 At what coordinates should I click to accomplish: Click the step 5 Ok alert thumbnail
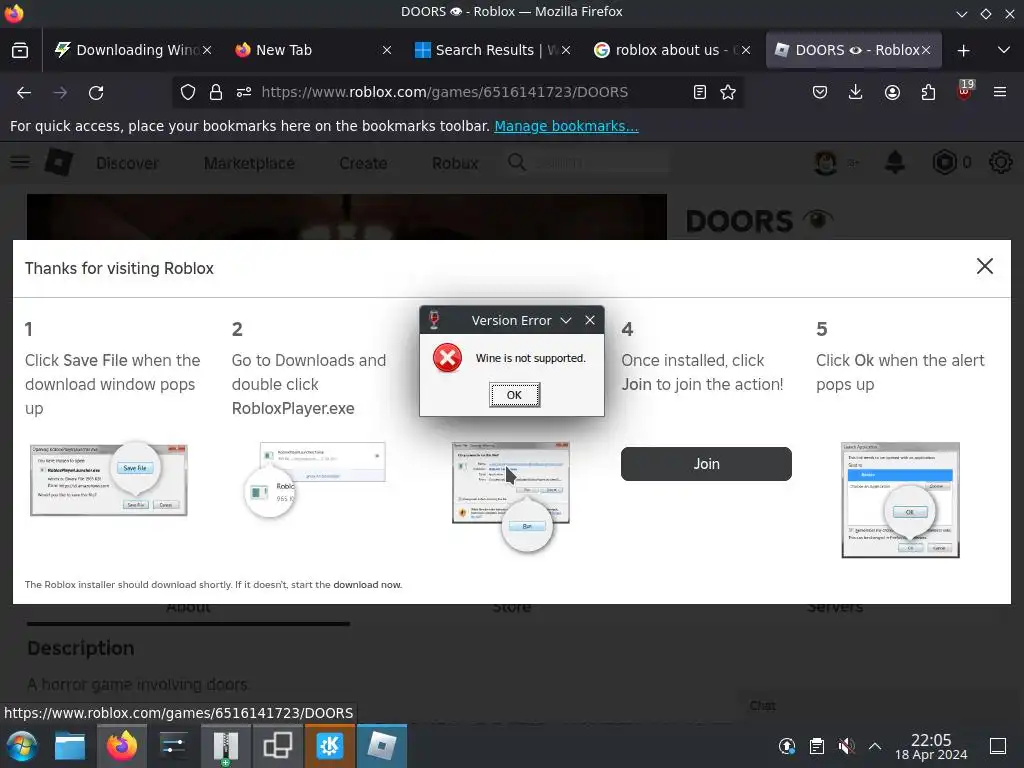click(x=900, y=500)
